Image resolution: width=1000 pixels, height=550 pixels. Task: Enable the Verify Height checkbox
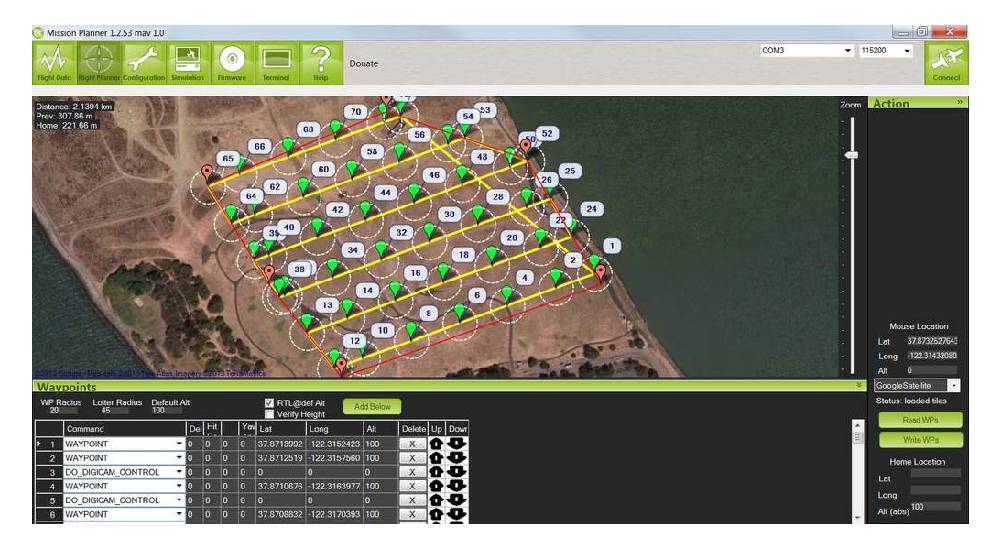269,414
